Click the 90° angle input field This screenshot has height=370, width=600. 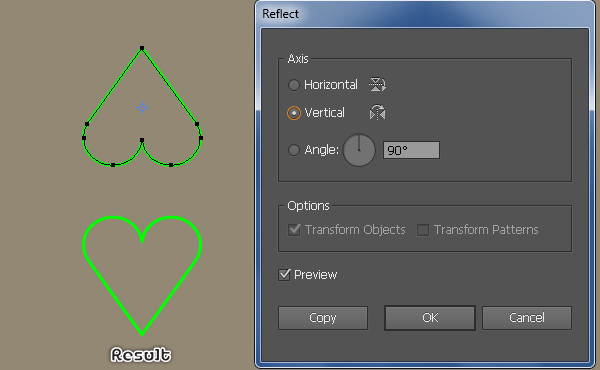tap(411, 150)
